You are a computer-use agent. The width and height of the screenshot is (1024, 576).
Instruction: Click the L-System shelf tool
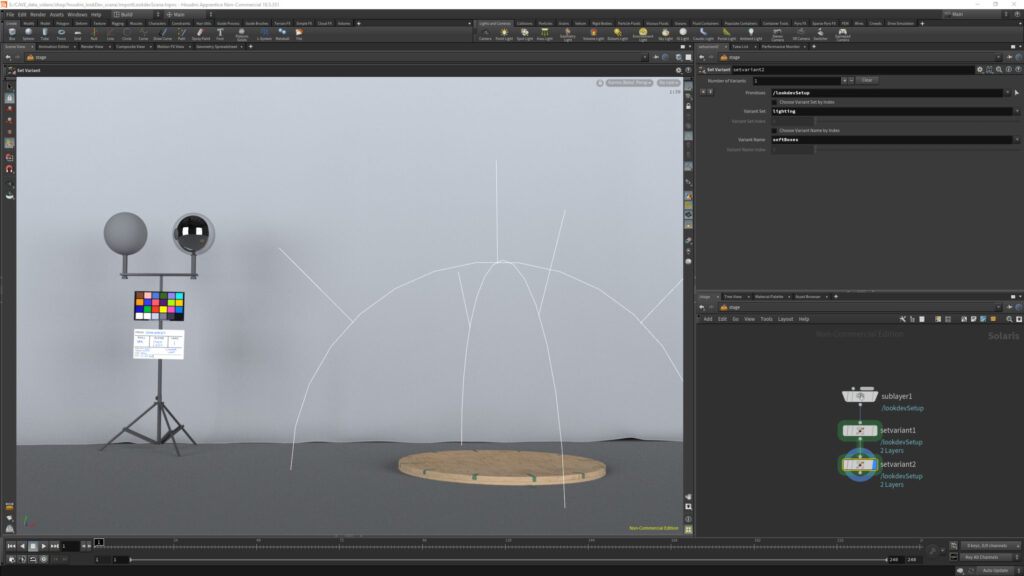point(266,33)
